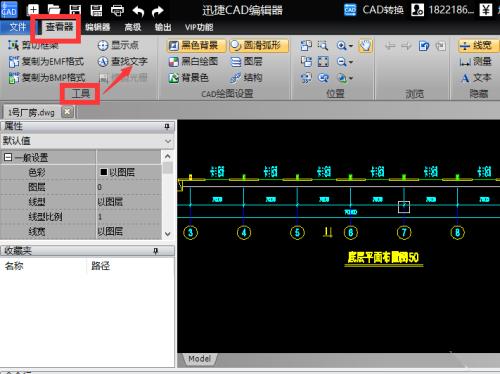Open the 图层 layers tool
Screen dimensions: 500x374
246,61
